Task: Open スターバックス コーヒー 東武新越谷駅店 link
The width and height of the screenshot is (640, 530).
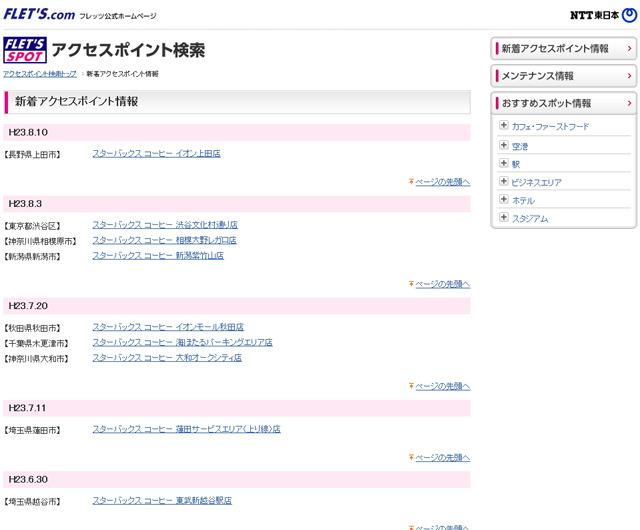Action: (x=162, y=501)
